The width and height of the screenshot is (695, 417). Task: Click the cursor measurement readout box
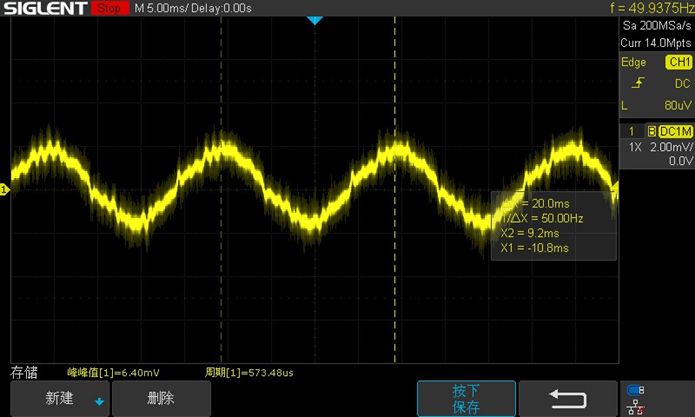point(553,225)
